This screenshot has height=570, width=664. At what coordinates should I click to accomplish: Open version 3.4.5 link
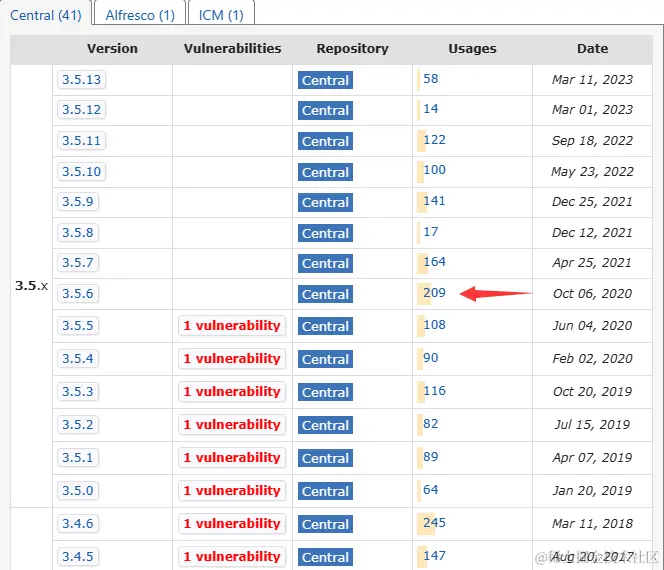tap(78, 556)
